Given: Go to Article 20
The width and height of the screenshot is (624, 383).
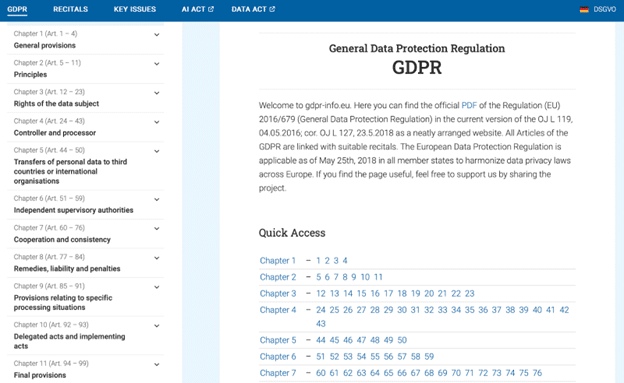Looking at the screenshot, I should coord(429,293).
